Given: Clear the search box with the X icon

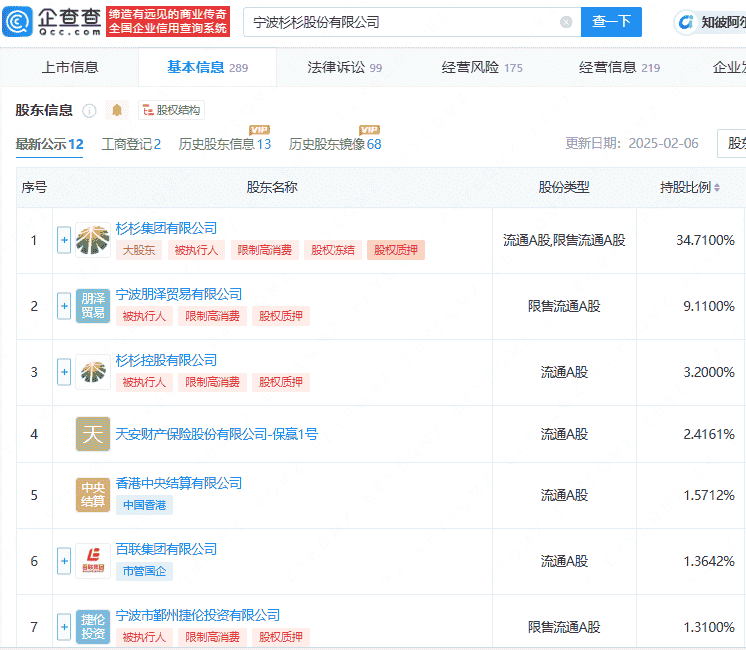Looking at the screenshot, I should pos(566,22).
